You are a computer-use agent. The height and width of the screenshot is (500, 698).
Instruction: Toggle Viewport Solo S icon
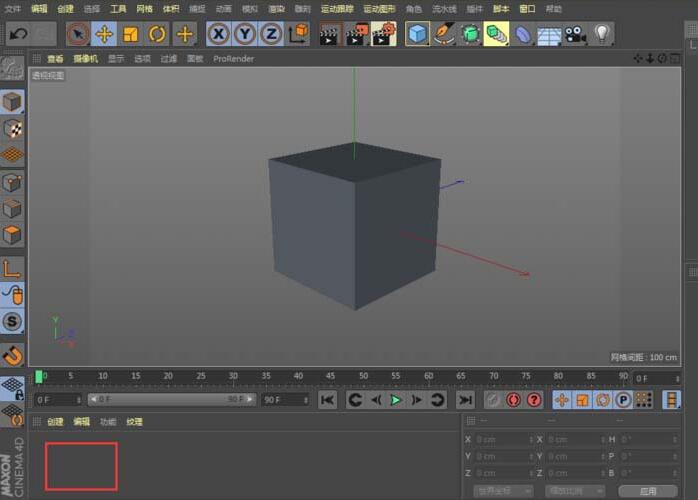(12, 321)
